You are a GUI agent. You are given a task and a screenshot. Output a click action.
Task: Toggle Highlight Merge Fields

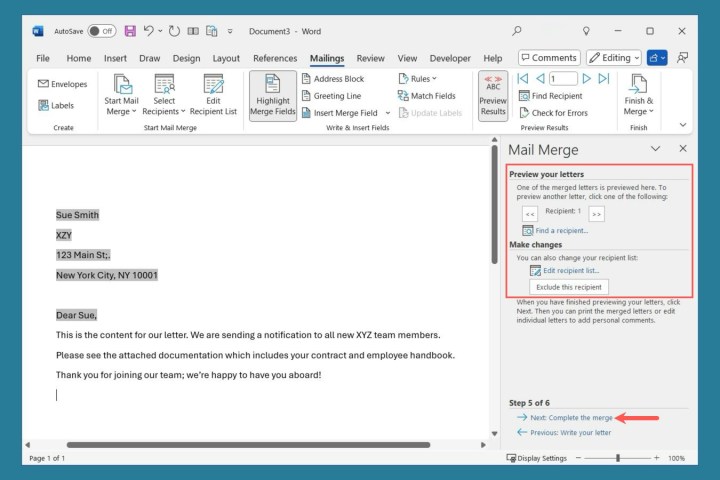click(271, 95)
